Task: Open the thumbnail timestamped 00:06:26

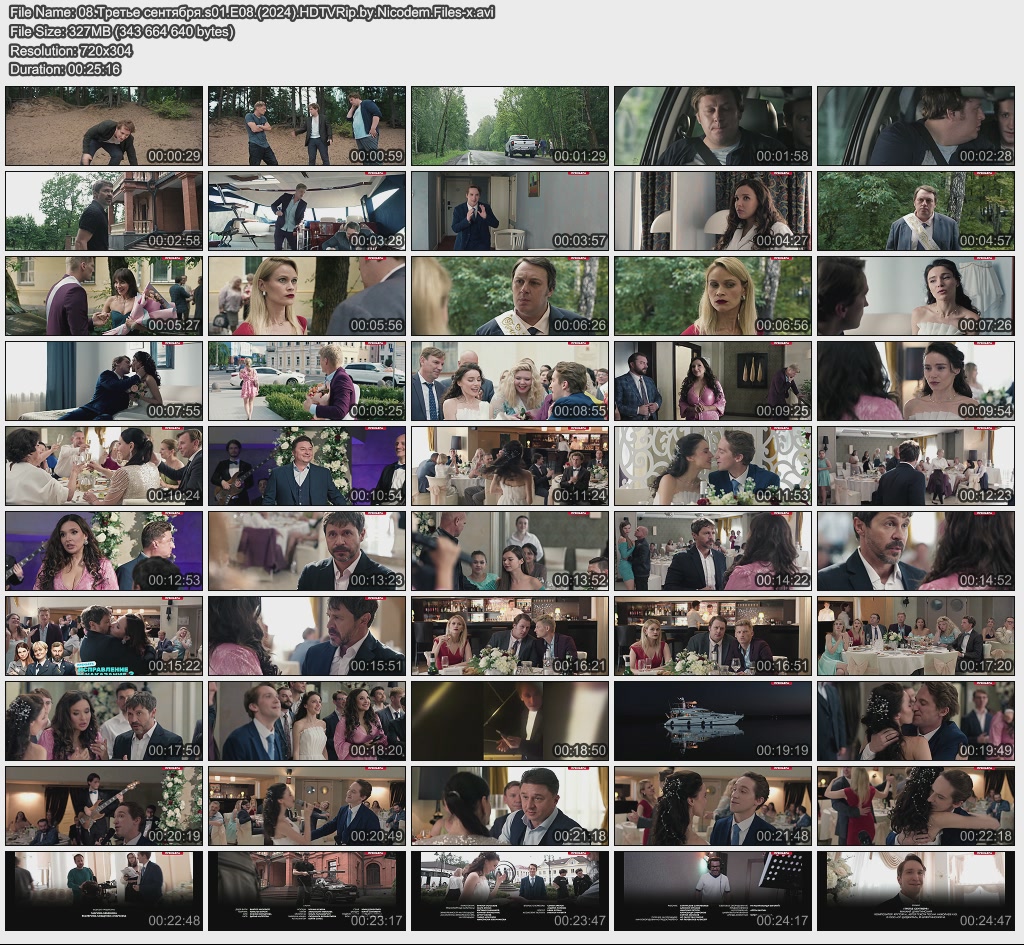Action: (x=510, y=296)
